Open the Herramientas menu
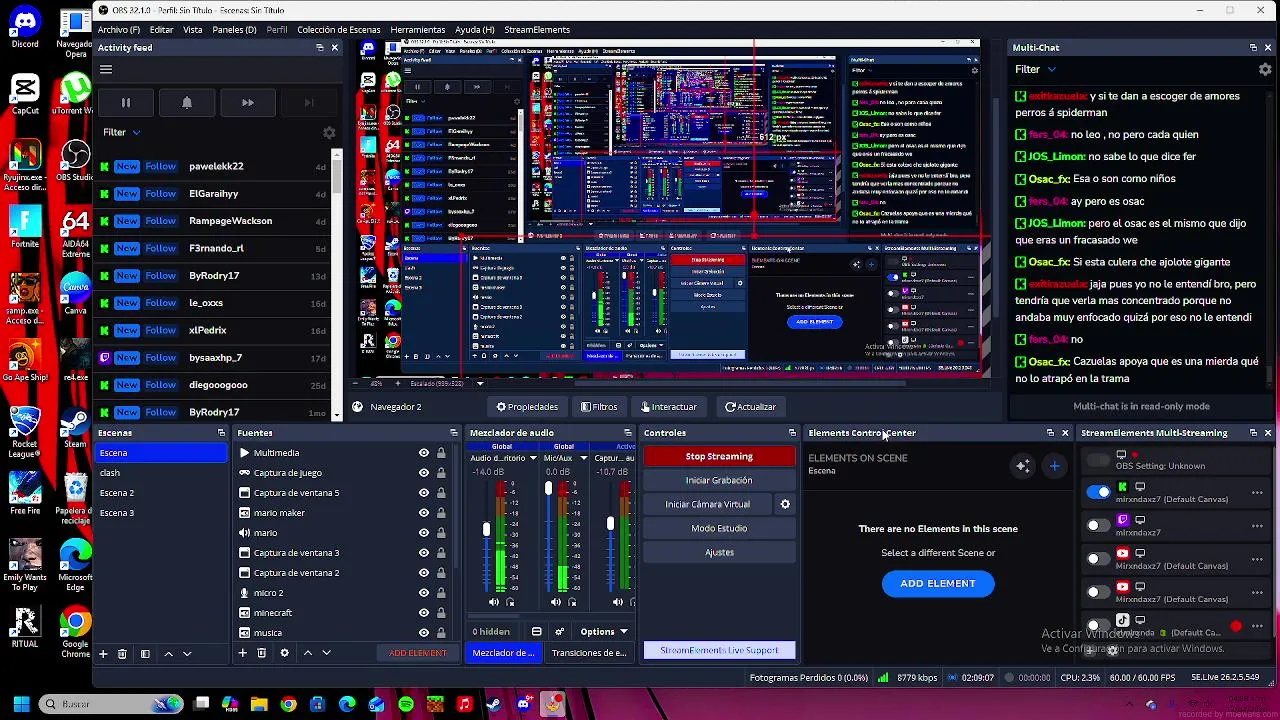The image size is (1280, 720). coord(417,30)
